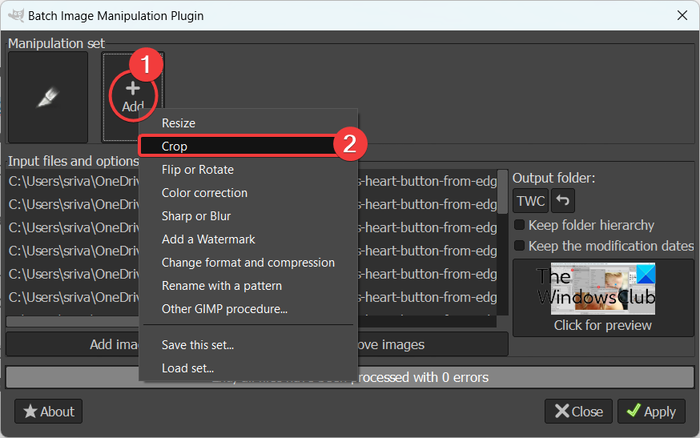The height and width of the screenshot is (438, 700).
Task: Choose Resize from the Add menu
Action: click(x=179, y=123)
